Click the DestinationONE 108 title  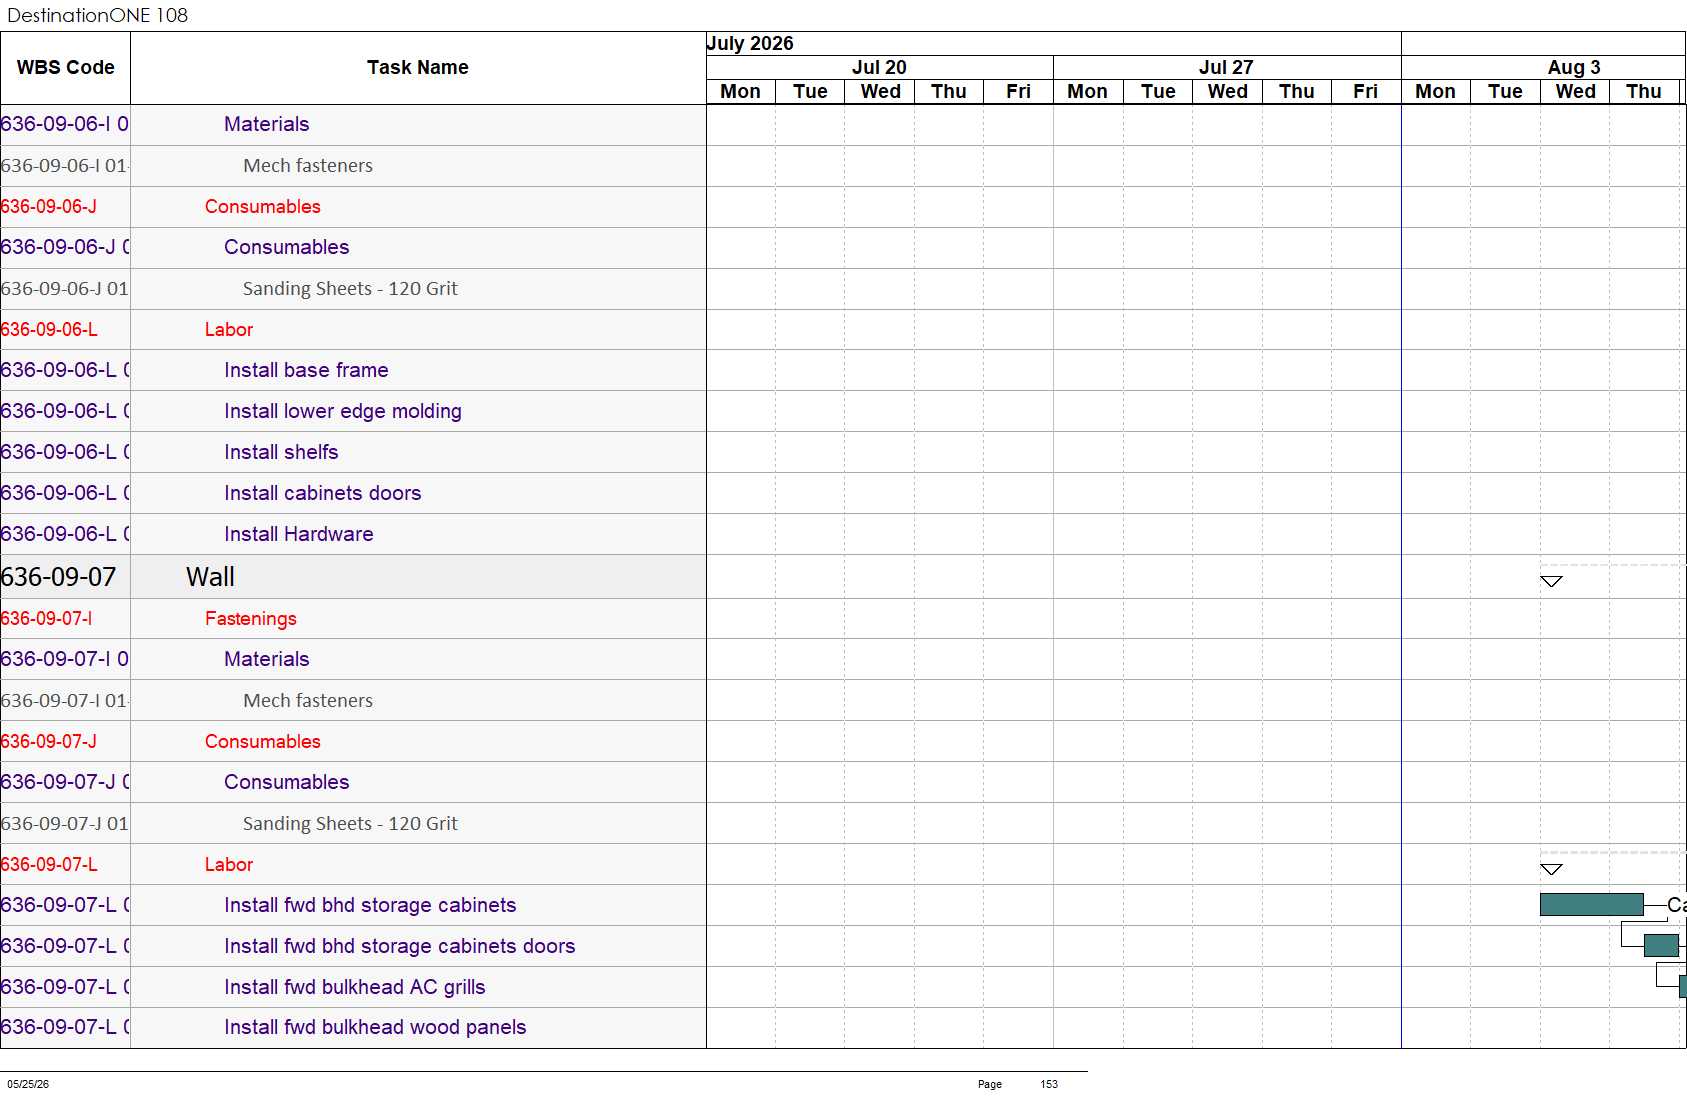[x=97, y=15]
